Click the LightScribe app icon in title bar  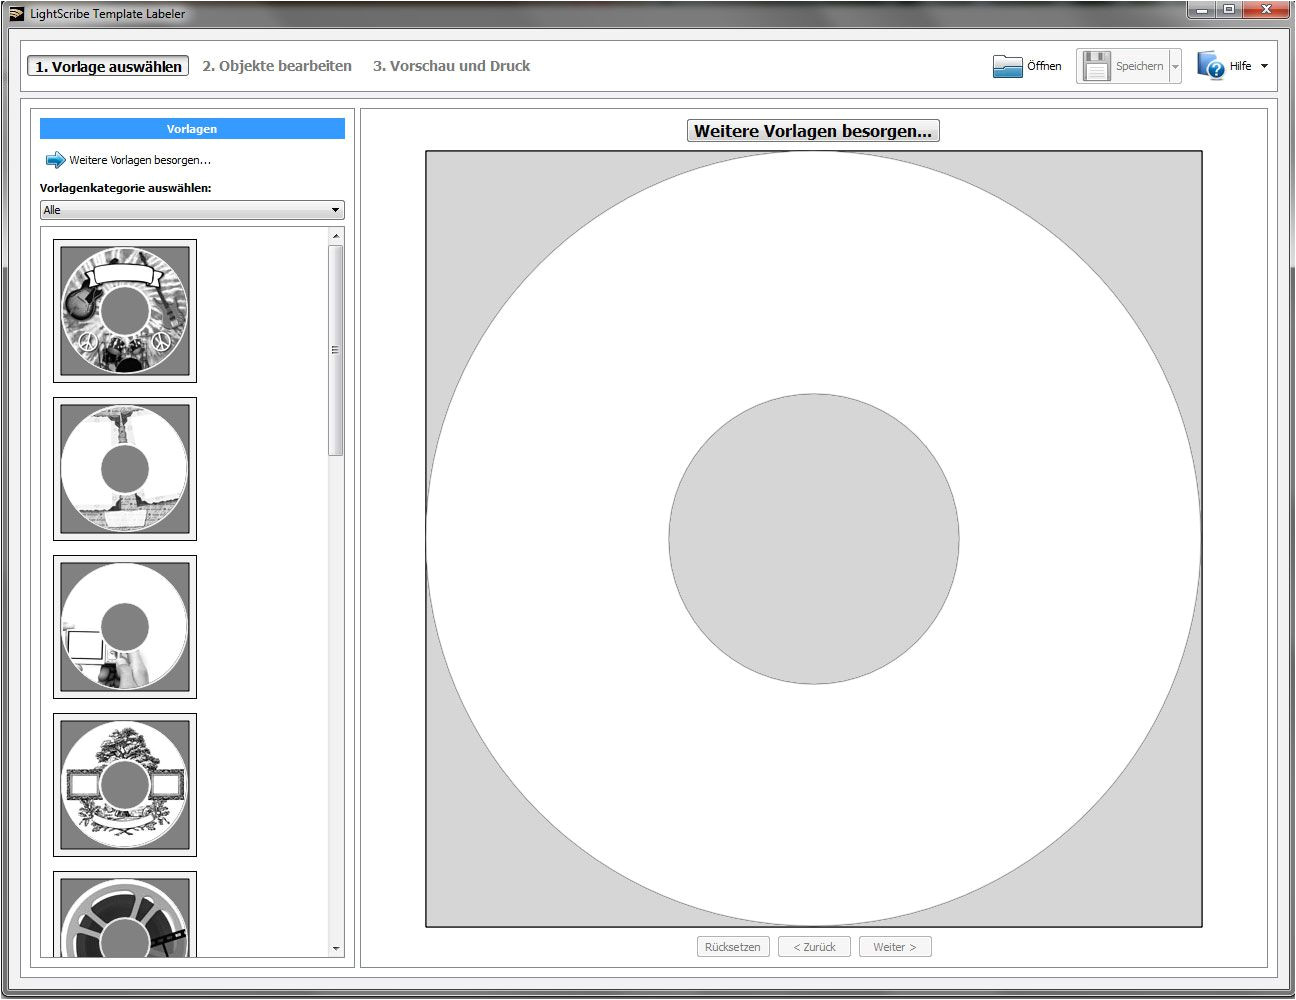(x=16, y=14)
